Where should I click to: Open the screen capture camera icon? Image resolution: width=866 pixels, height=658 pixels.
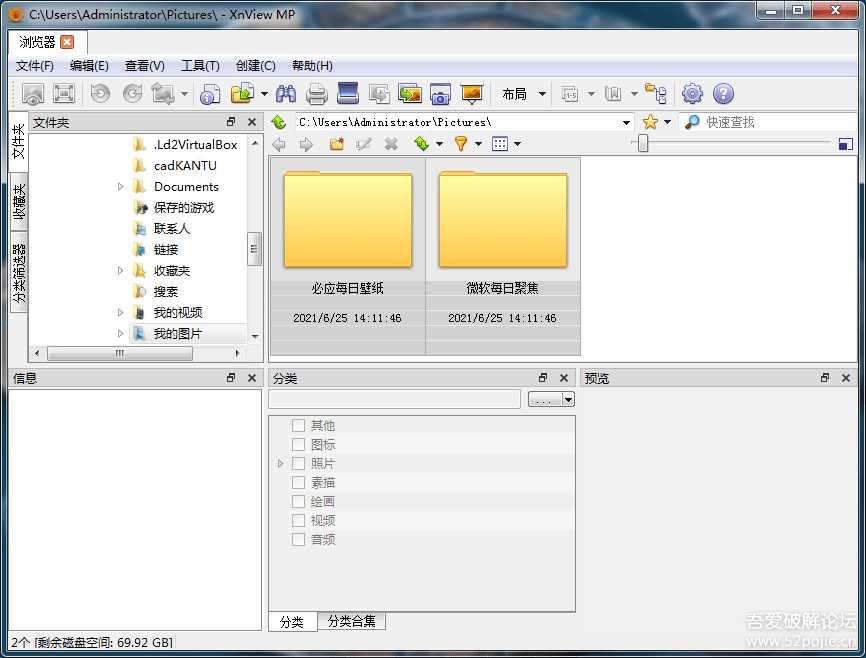click(440, 93)
